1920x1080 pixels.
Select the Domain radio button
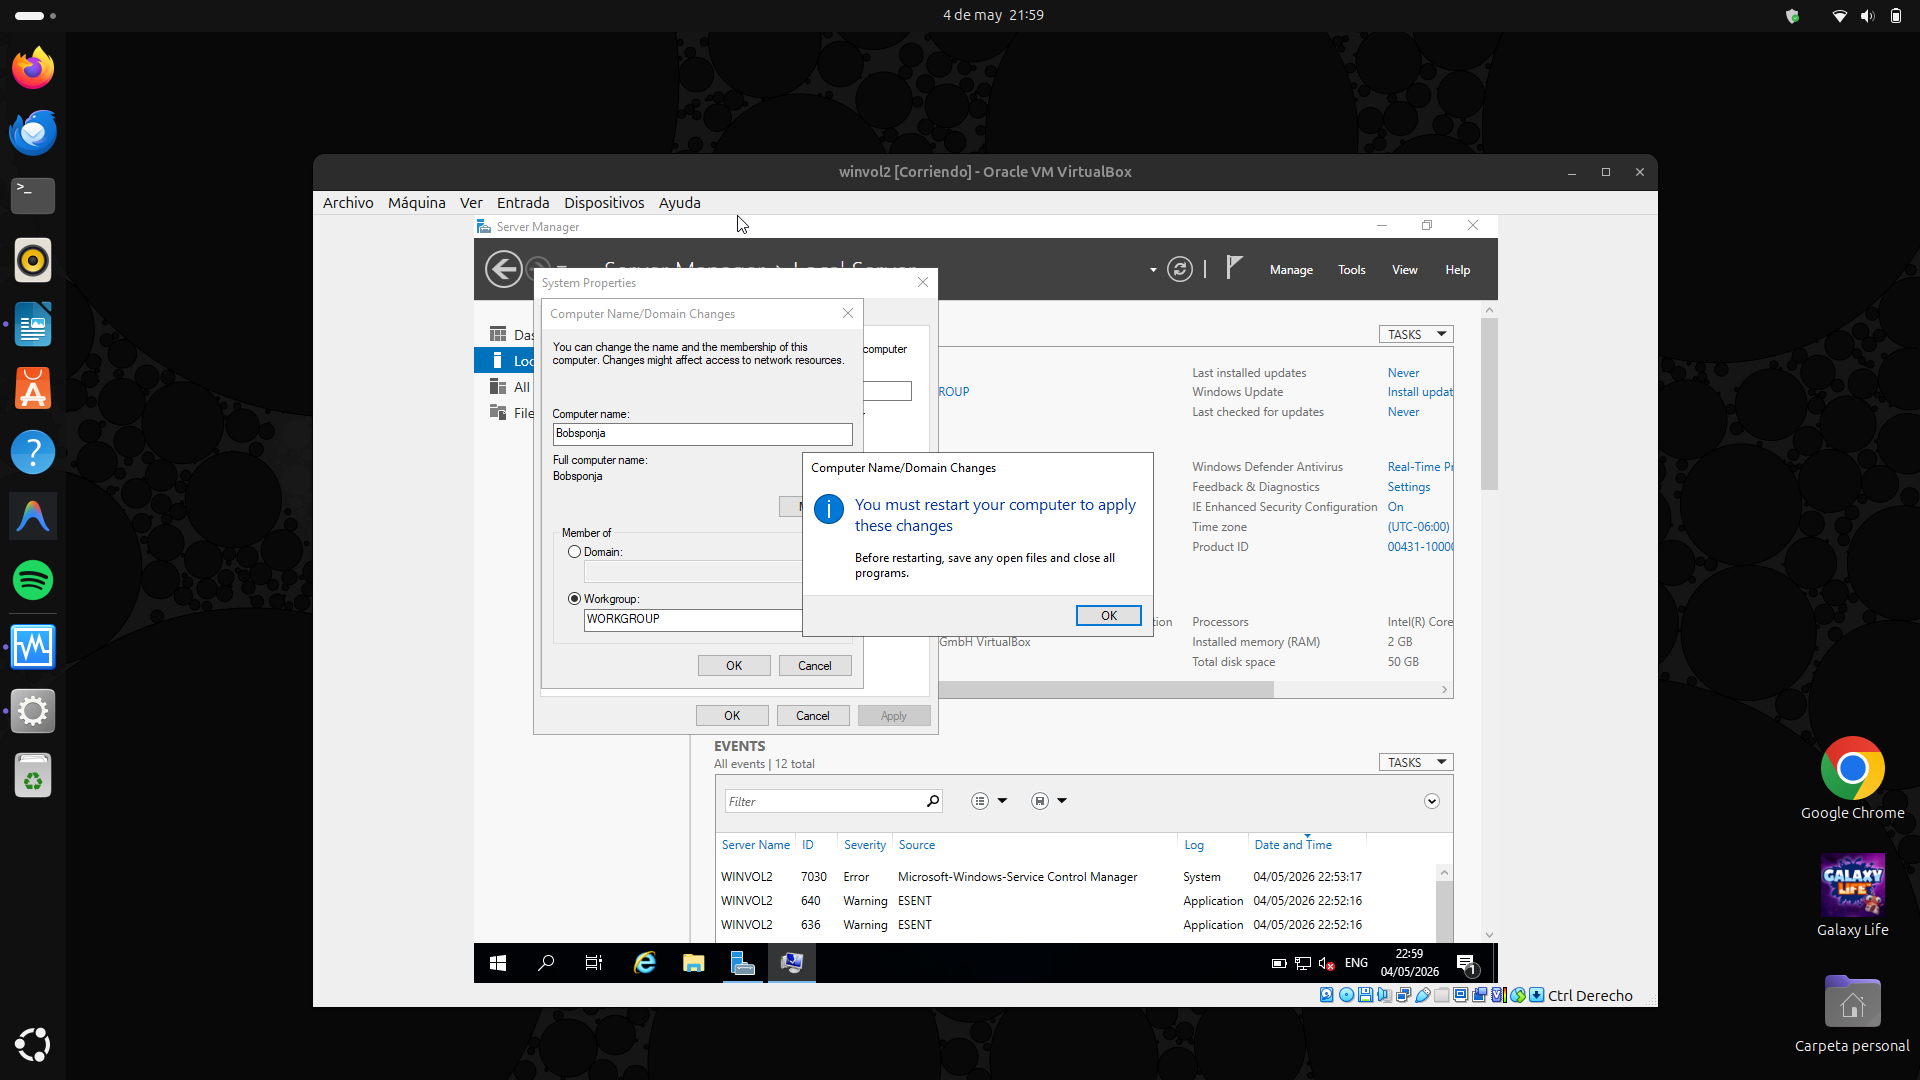pyautogui.click(x=574, y=552)
